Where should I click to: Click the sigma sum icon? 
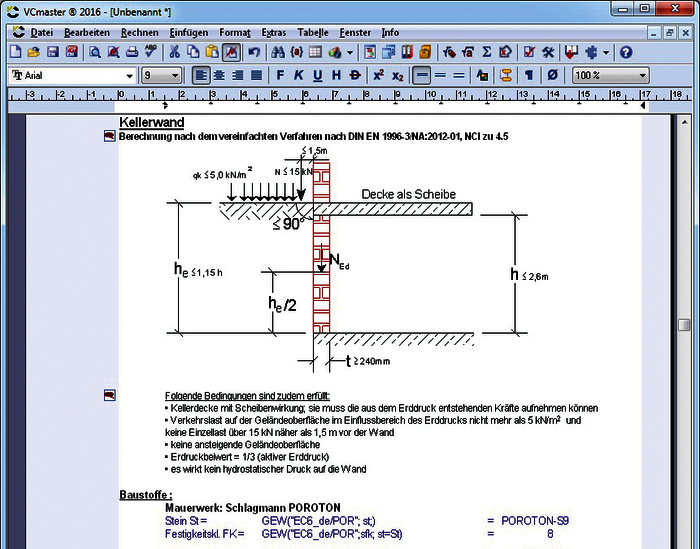487,52
